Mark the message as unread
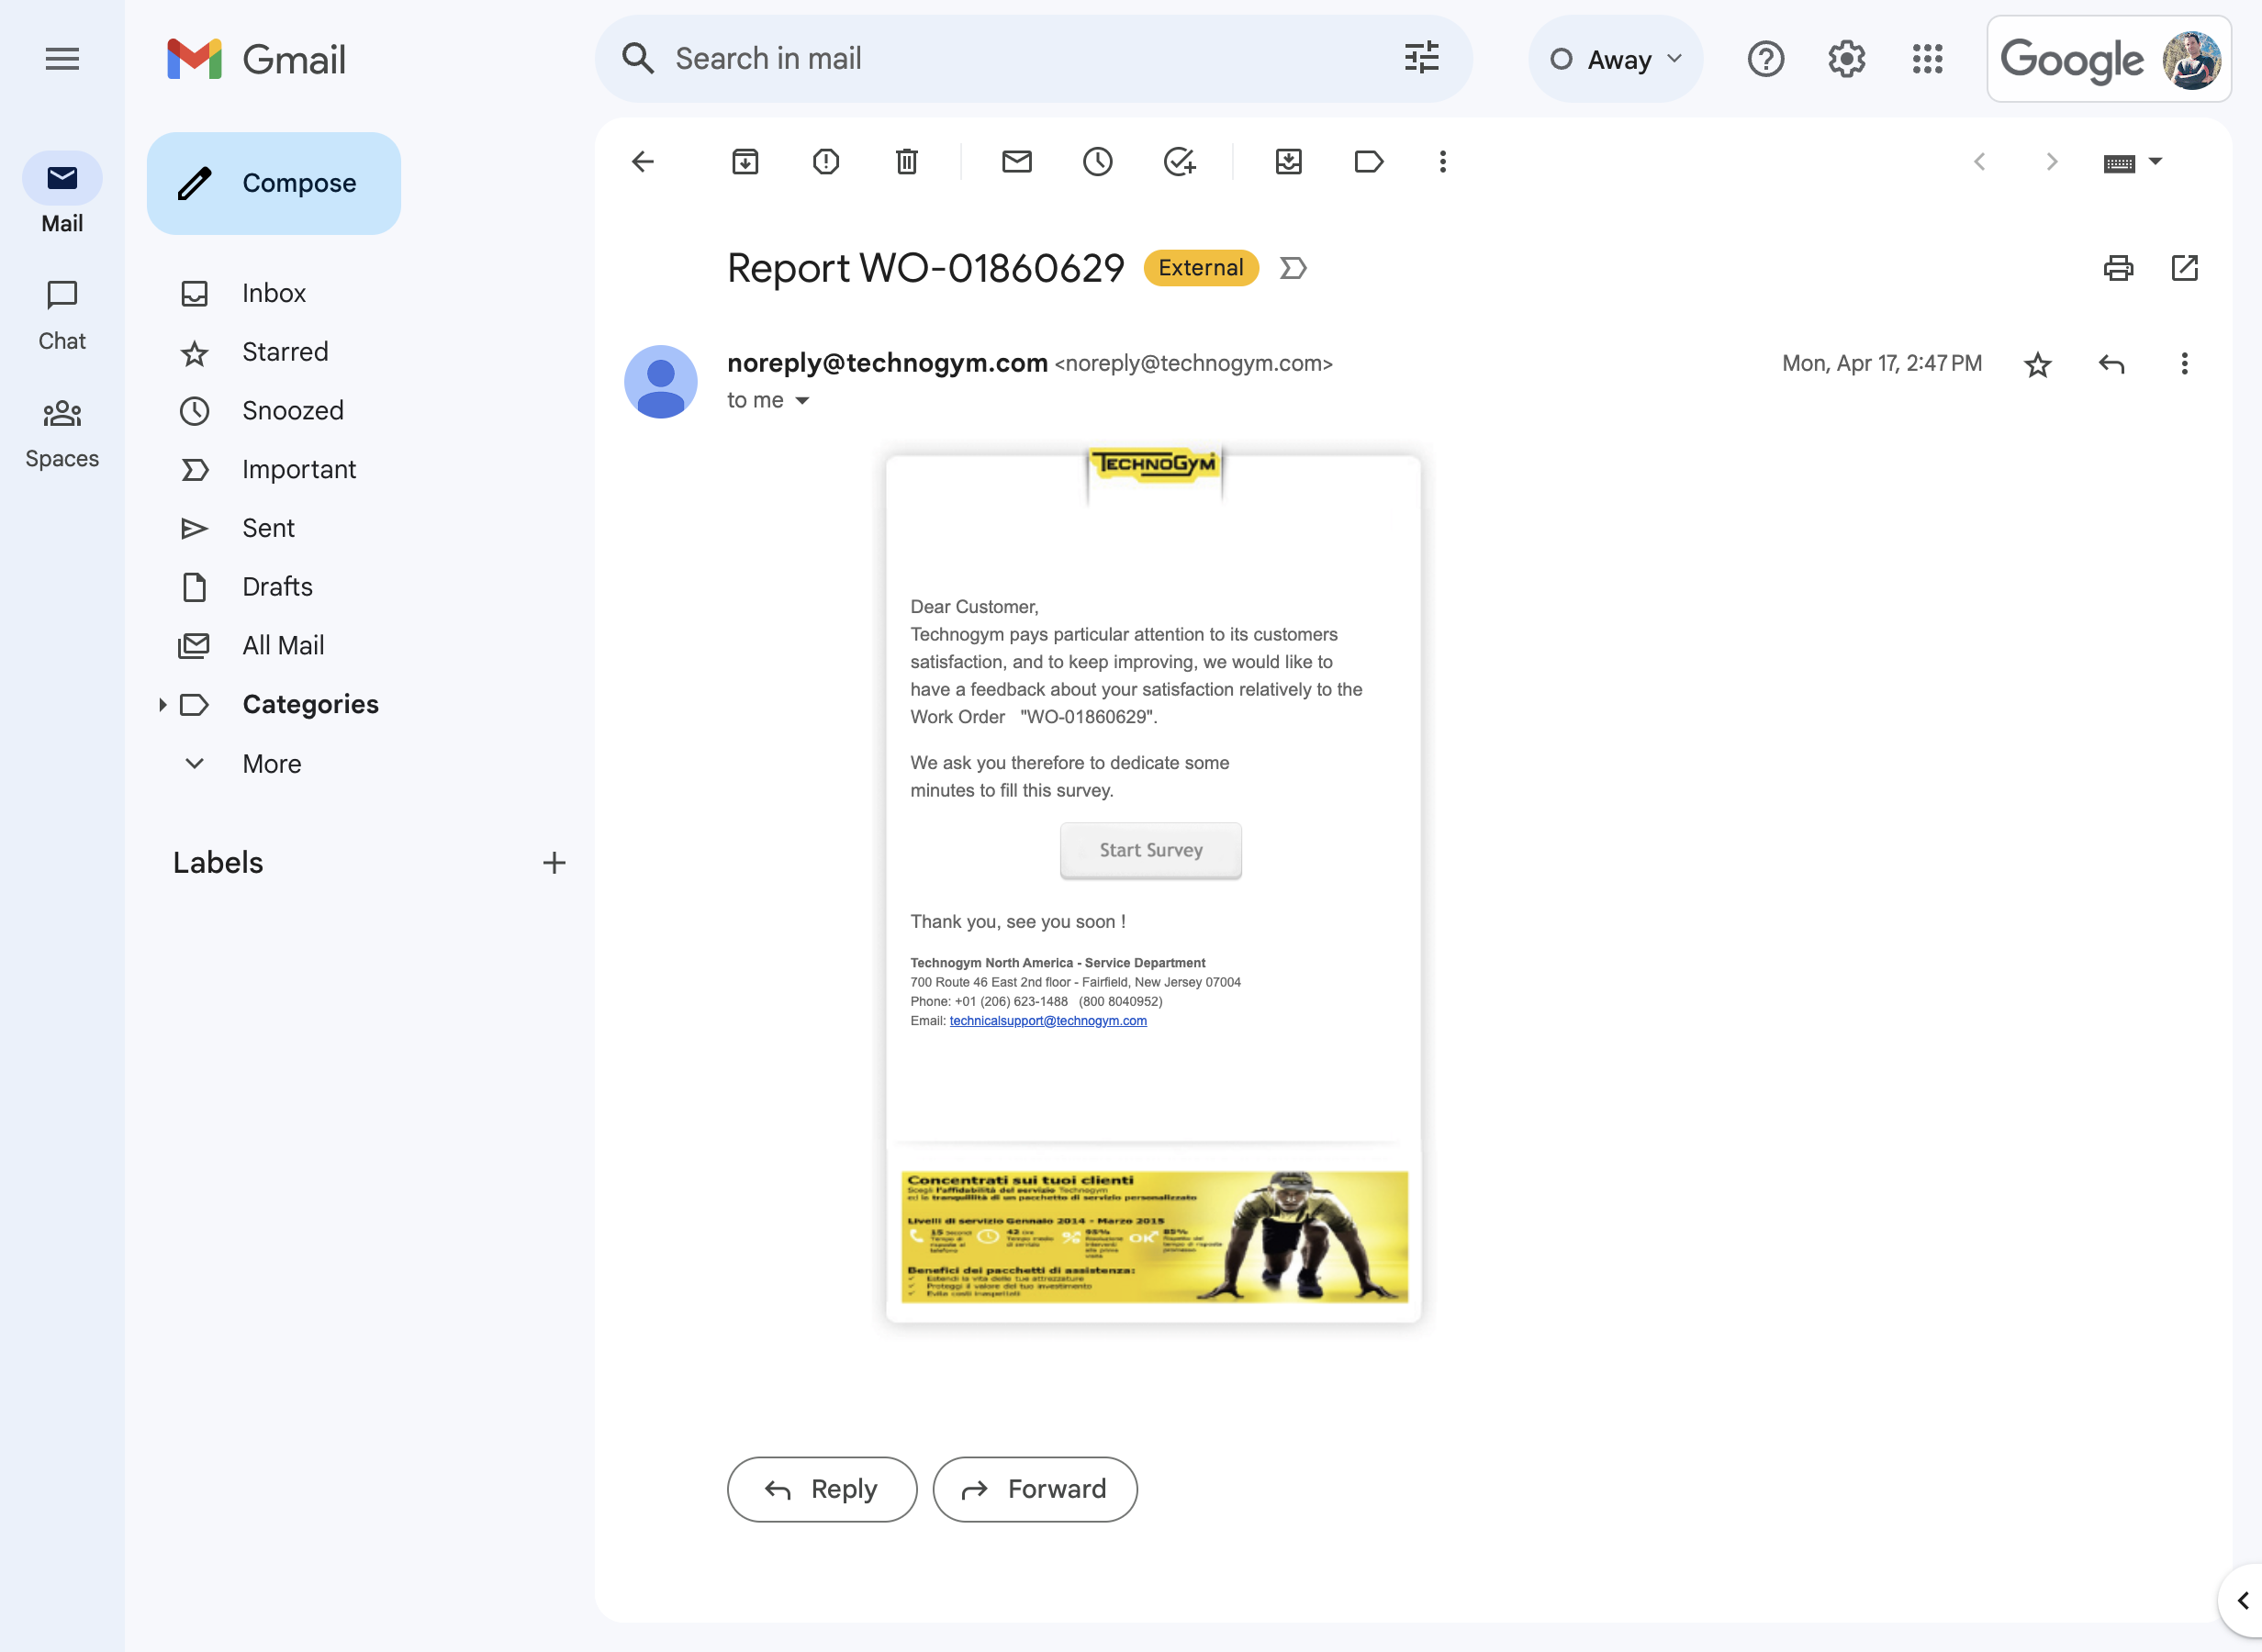The image size is (2262, 1652). coord(1017,162)
